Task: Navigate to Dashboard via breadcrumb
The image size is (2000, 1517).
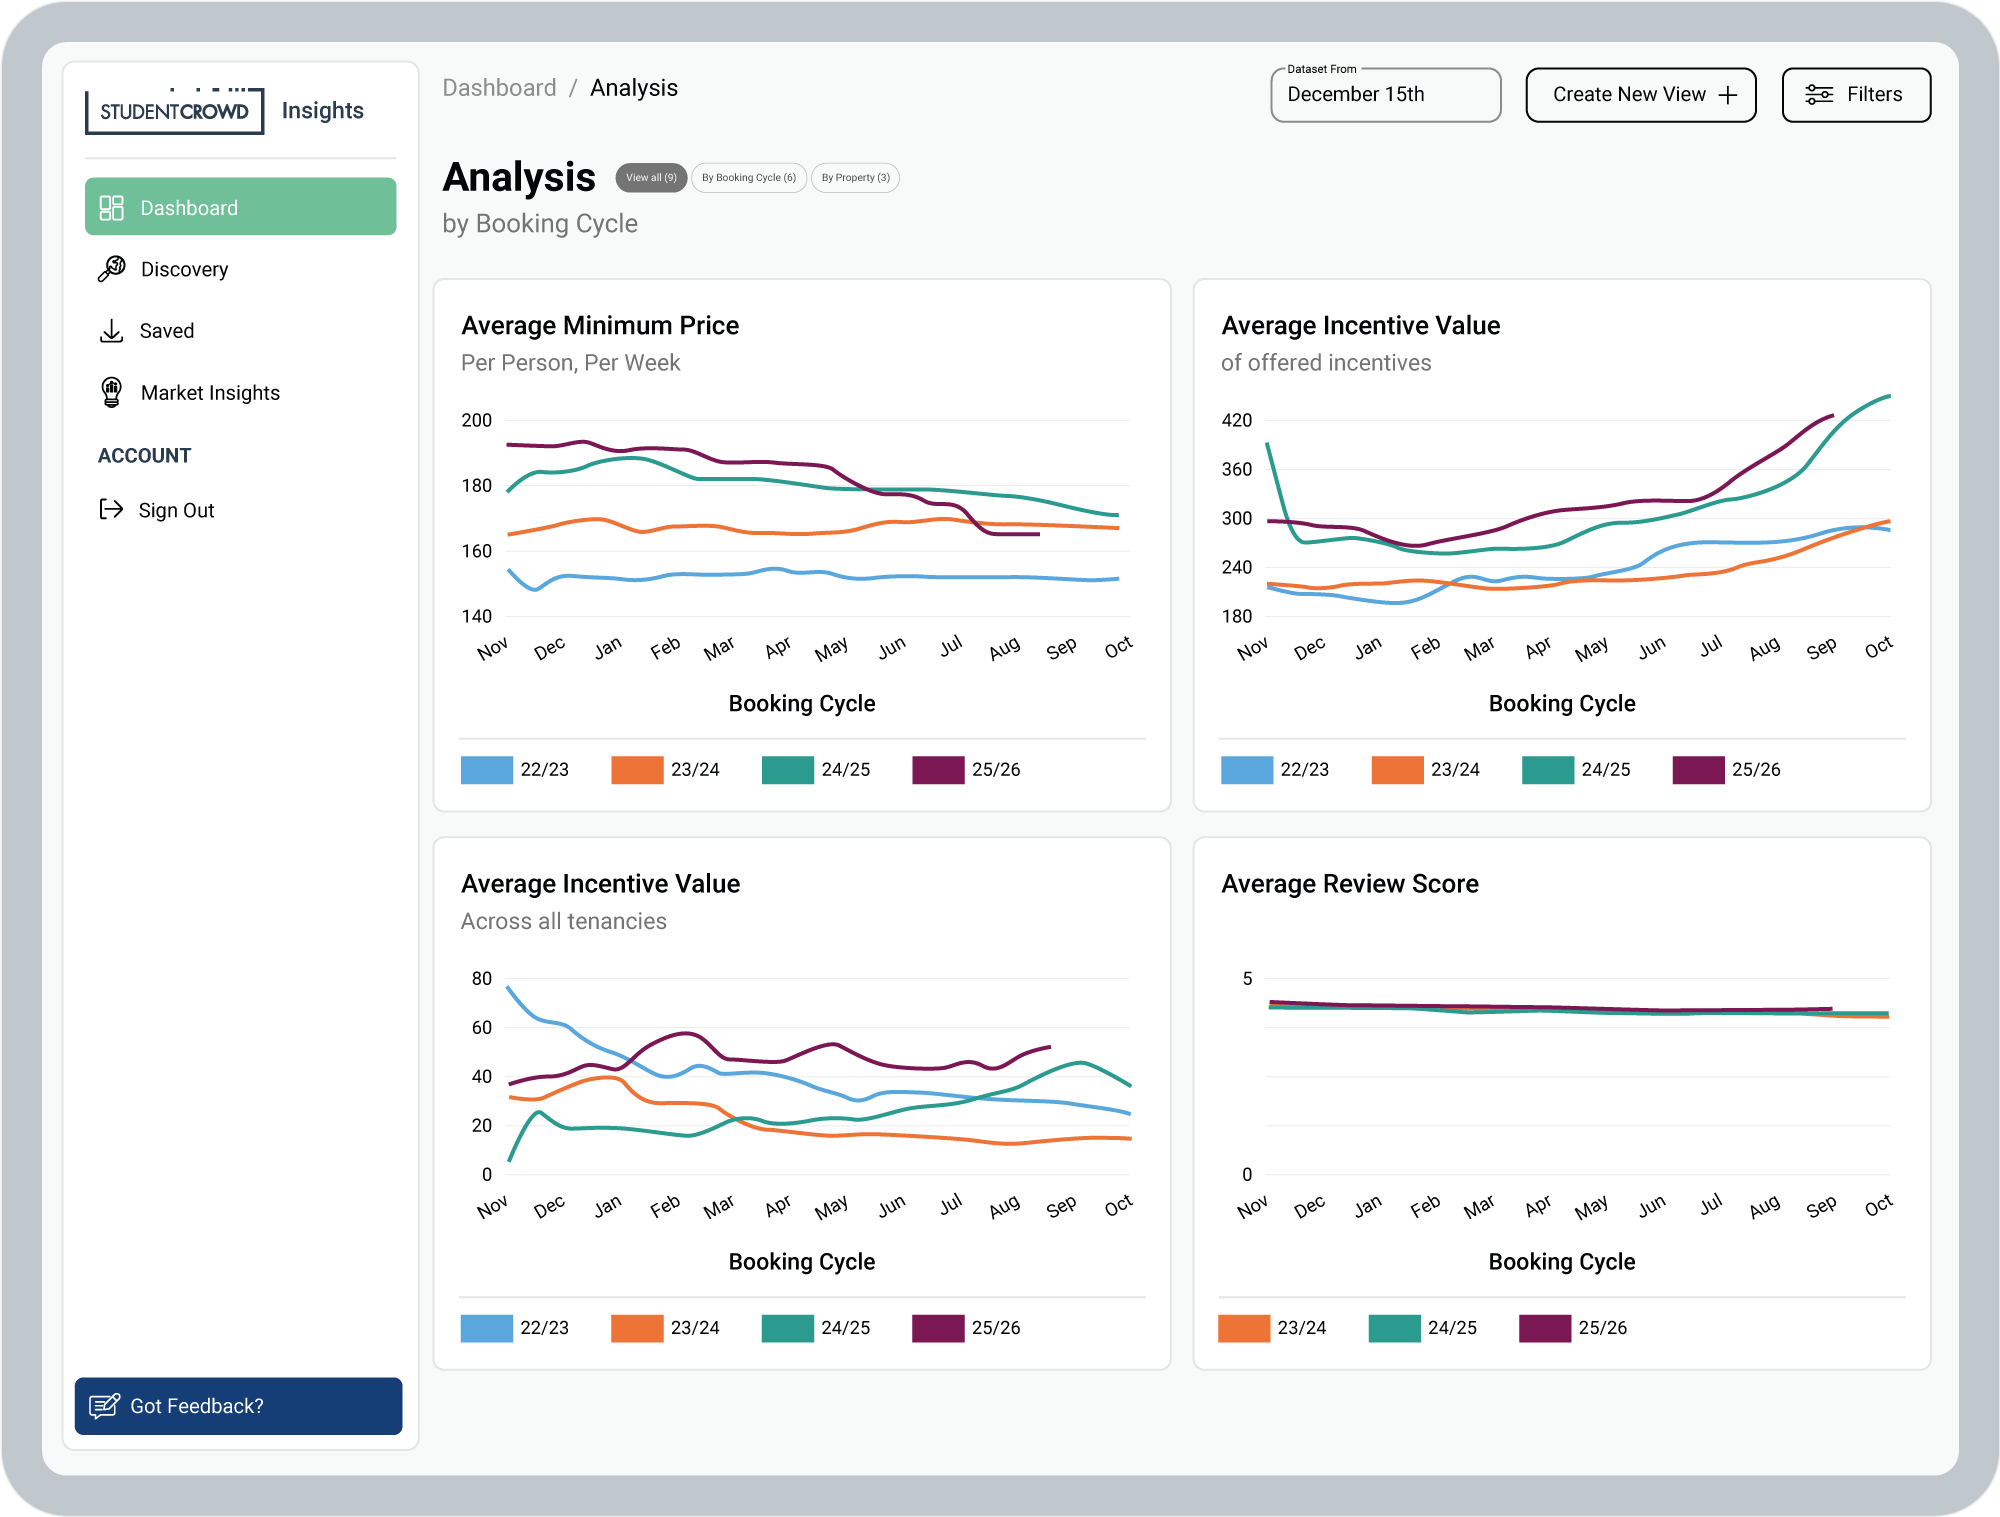Action: [500, 88]
